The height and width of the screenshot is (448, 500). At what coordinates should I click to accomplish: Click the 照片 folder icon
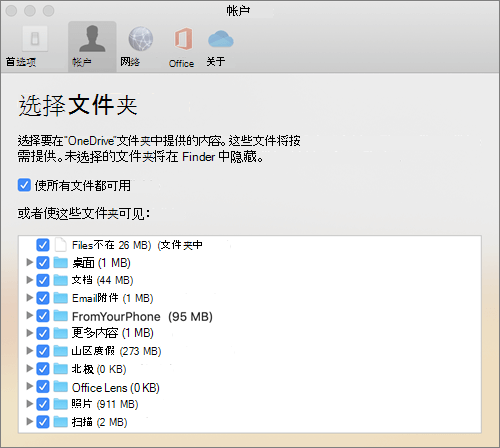click(x=61, y=404)
